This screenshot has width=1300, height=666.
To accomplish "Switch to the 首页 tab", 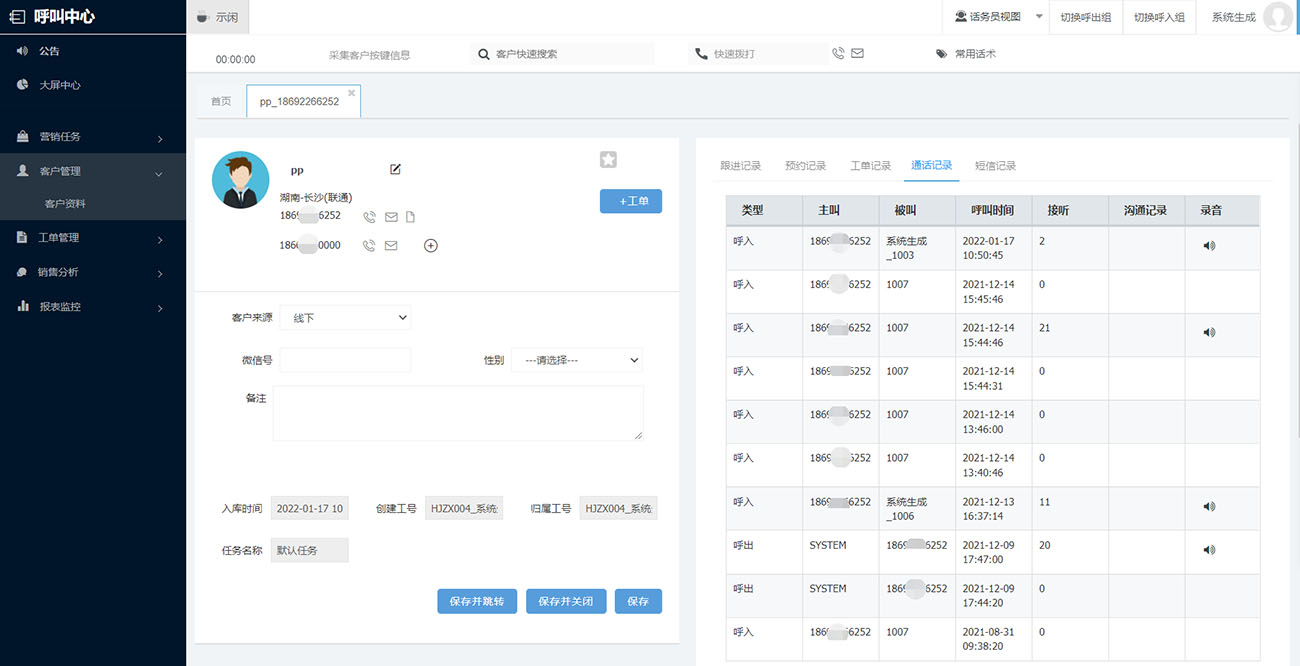I will (221, 101).
